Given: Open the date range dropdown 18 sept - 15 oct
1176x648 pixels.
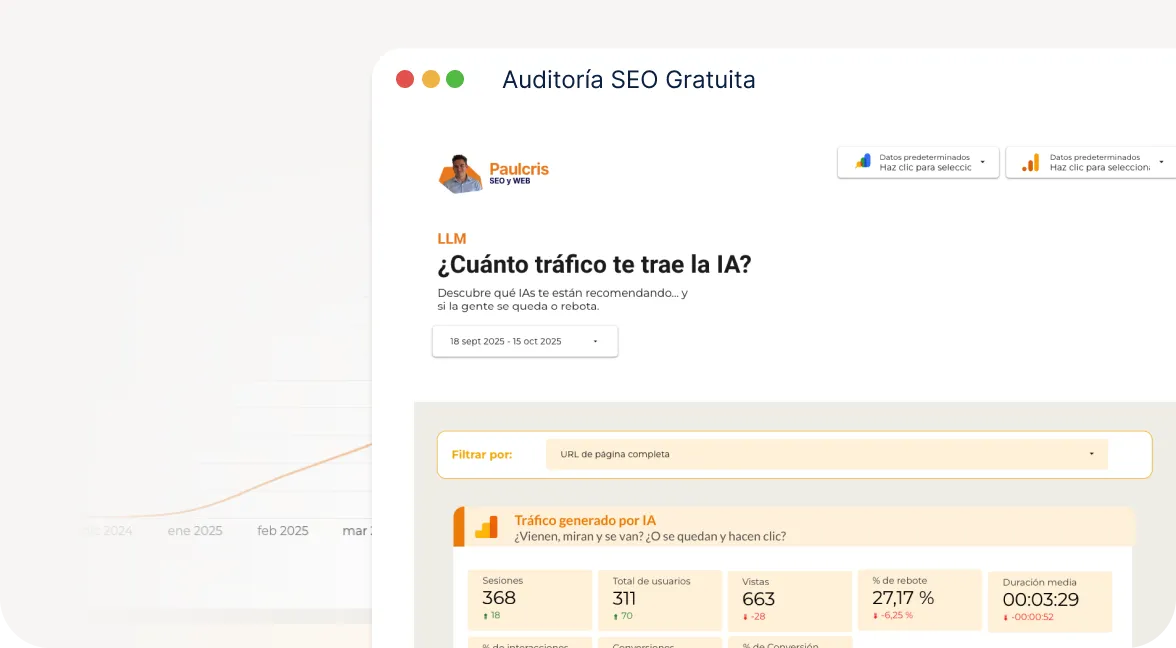Looking at the screenshot, I should 525,341.
